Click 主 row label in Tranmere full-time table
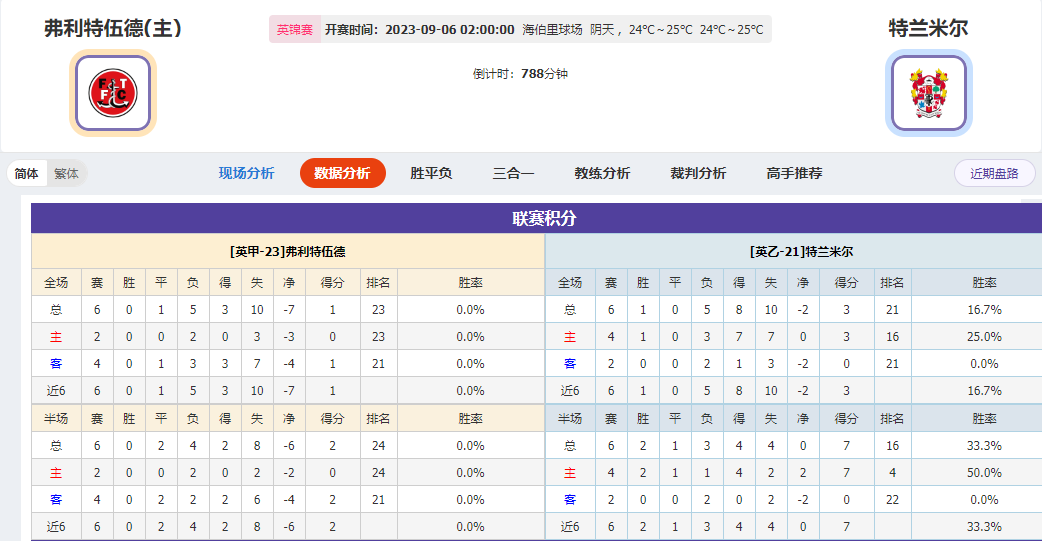Image resolution: width=1042 pixels, height=541 pixels. click(570, 337)
